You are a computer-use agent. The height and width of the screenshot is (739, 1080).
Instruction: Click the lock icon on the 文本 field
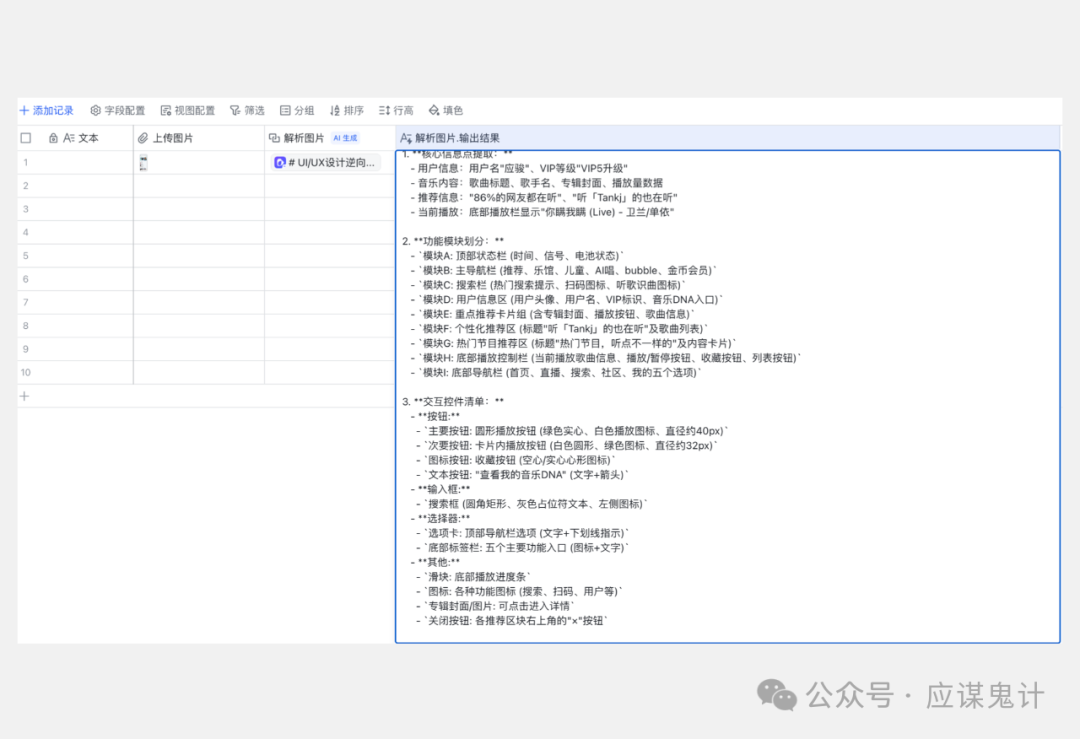[52, 137]
